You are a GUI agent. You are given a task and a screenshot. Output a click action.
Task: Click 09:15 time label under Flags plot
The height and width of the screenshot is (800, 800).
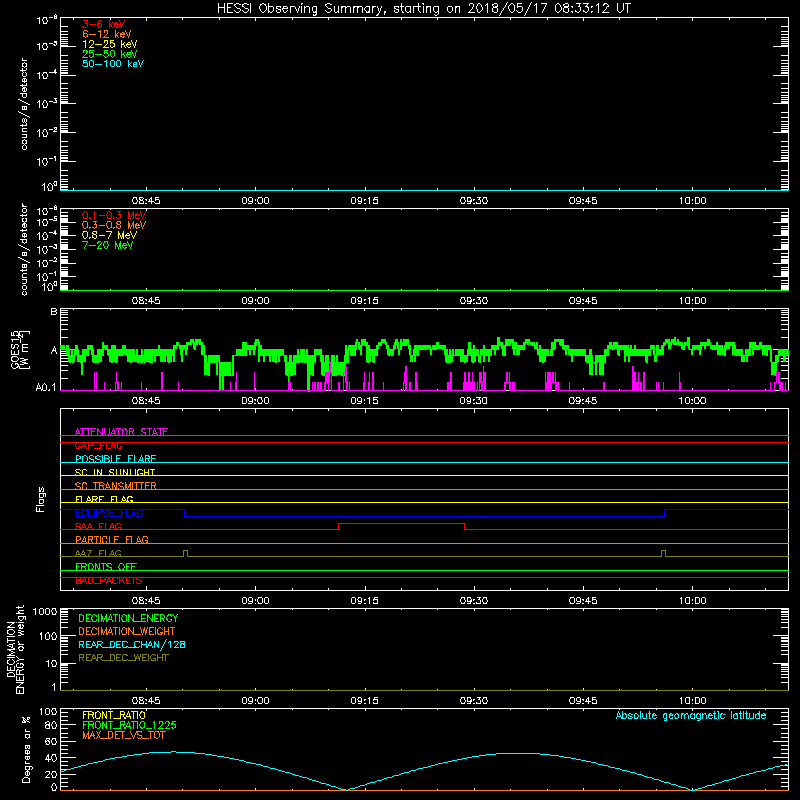point(364,601)
